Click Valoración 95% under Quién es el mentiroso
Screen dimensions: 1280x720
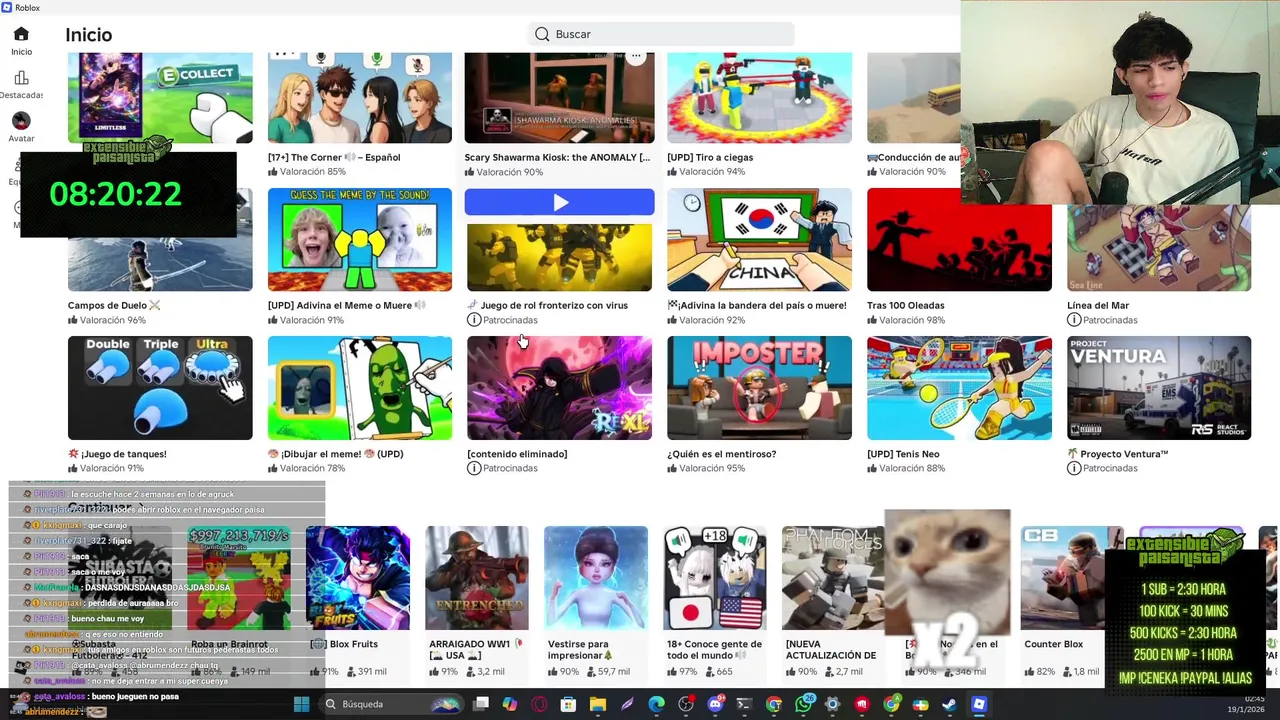tap(706, 468)
